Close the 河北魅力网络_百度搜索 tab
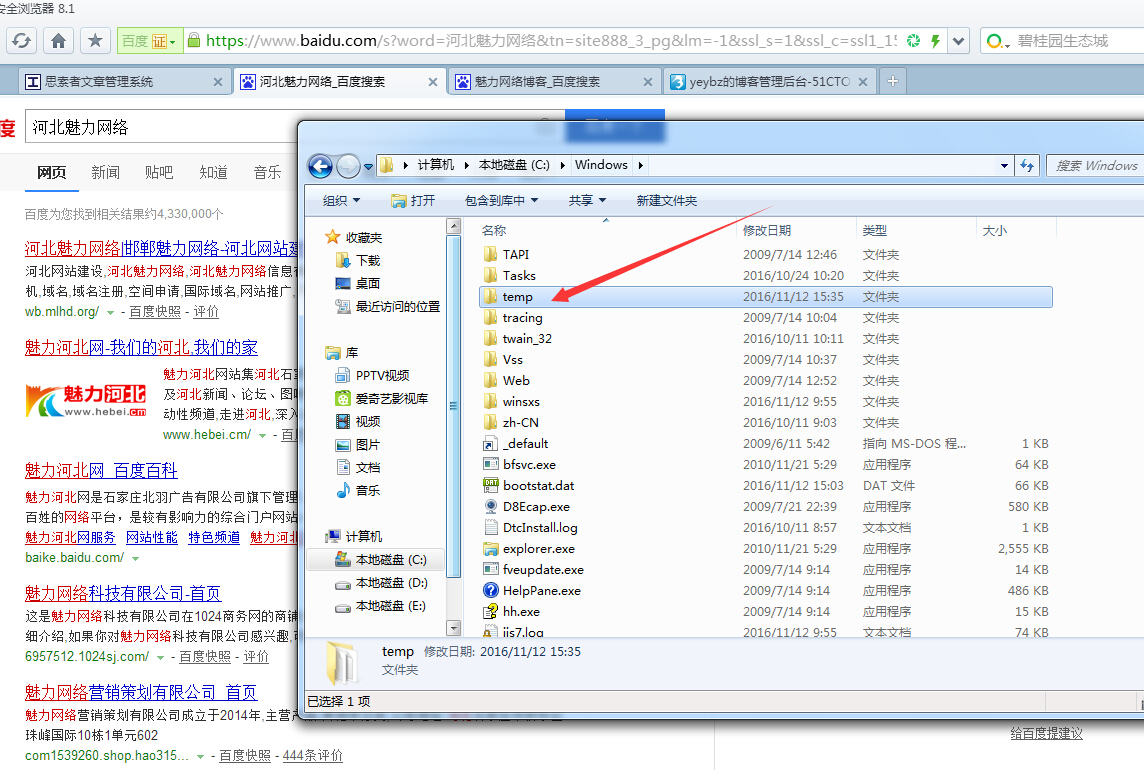Viewport: 1144px width, 770px height. tap(433, 82)
